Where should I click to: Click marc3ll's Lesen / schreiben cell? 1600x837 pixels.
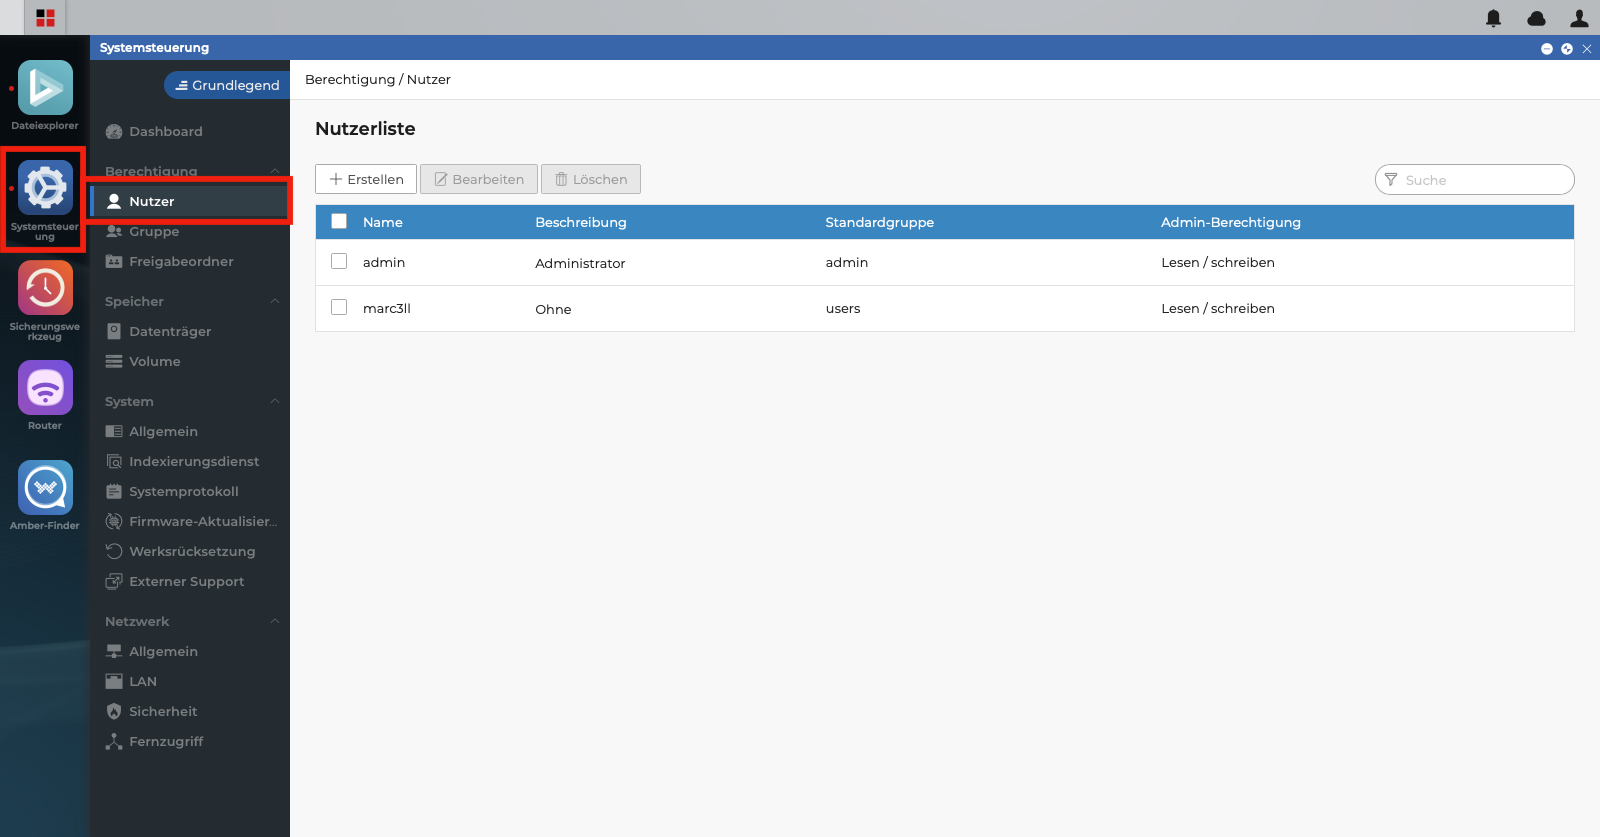pyautogui.click(x=1218, y=308)
